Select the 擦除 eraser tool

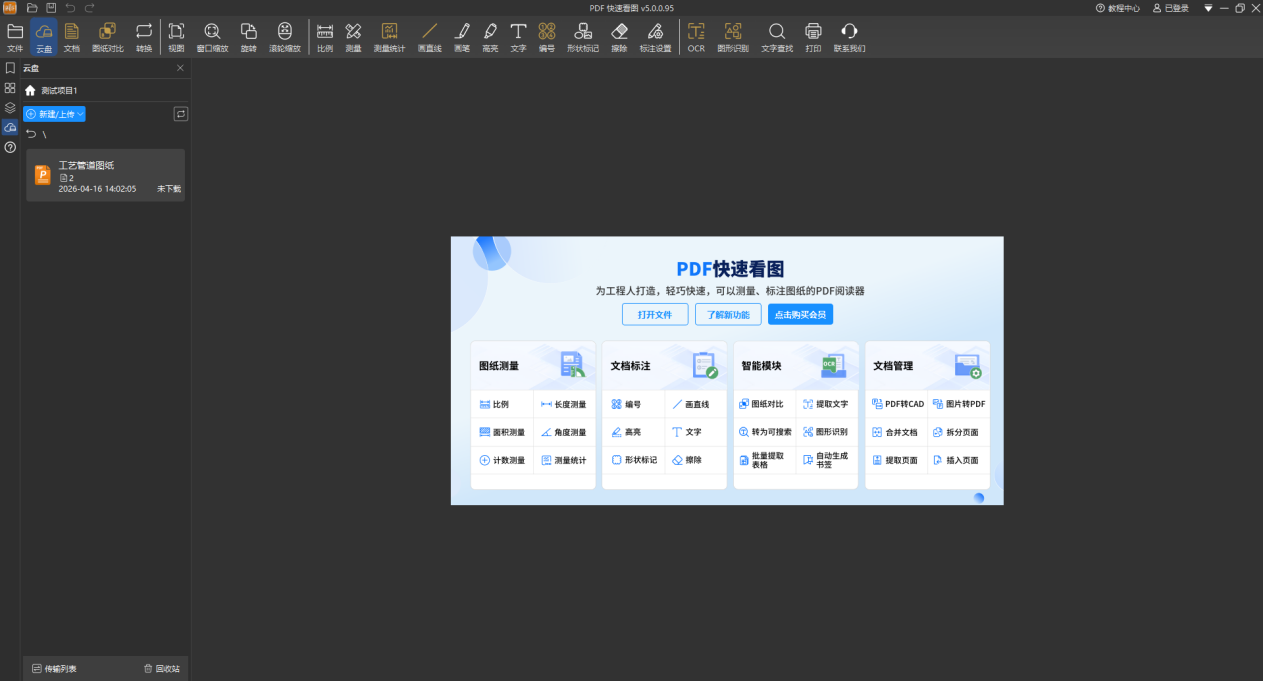(619, 37)
